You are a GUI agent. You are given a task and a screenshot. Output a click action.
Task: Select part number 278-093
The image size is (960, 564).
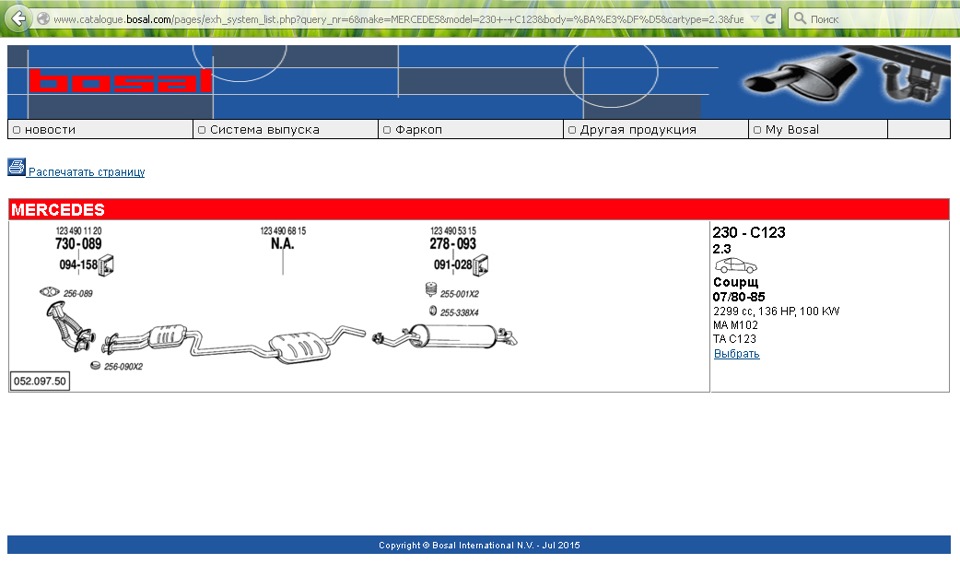click(452, 244)
